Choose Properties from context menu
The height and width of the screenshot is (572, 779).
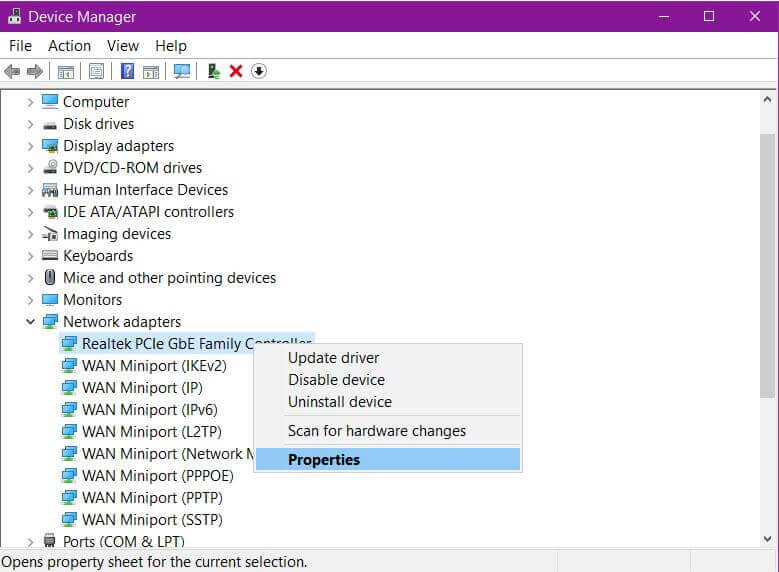point(388,459)
